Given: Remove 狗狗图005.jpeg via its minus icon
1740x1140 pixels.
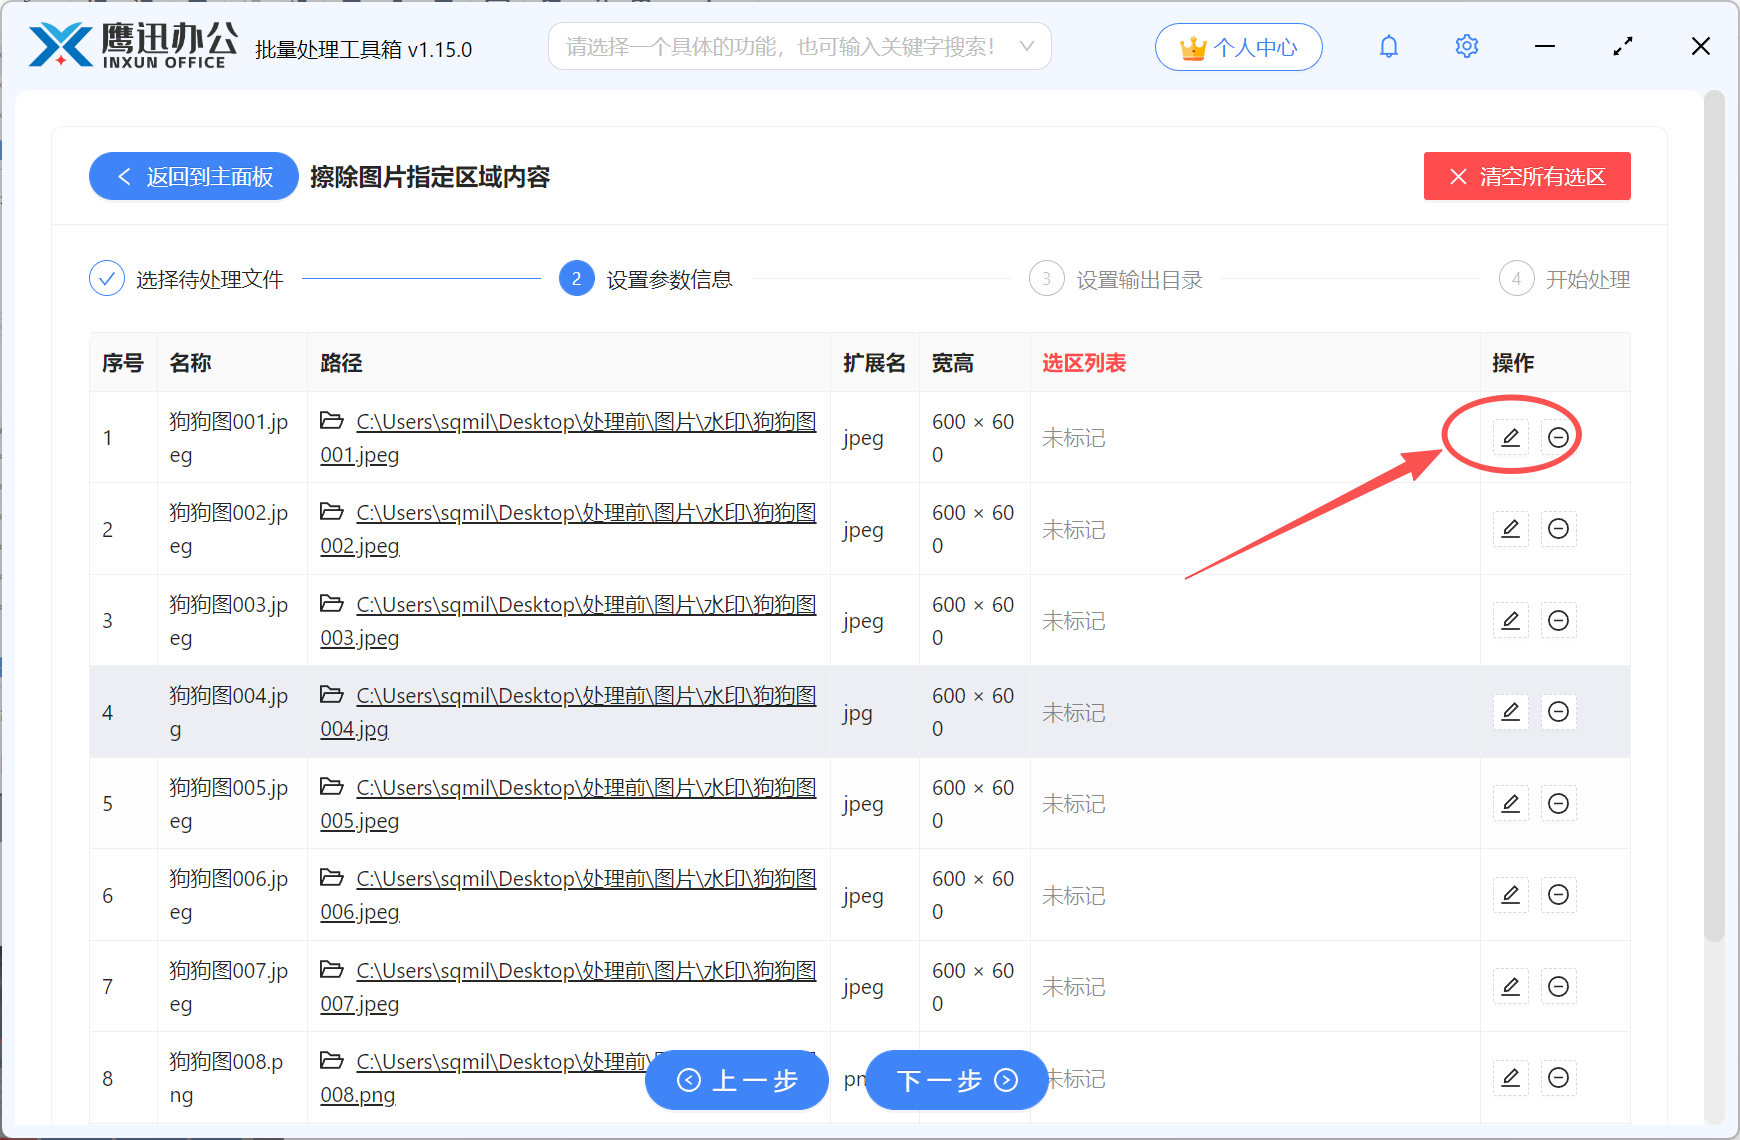Looking at the screenshot, I should (1558, 803).
